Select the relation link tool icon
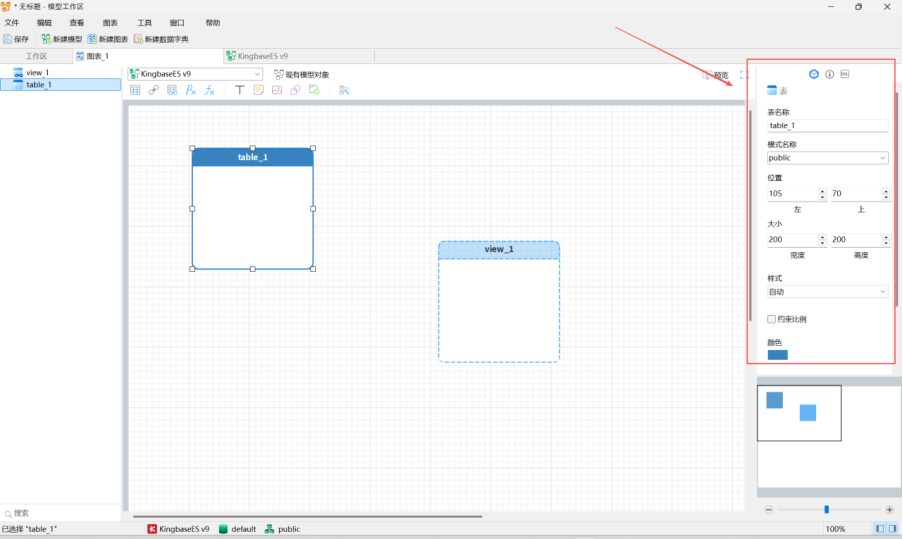The width and height of the screenshot is (903, 539). point(154,90)
